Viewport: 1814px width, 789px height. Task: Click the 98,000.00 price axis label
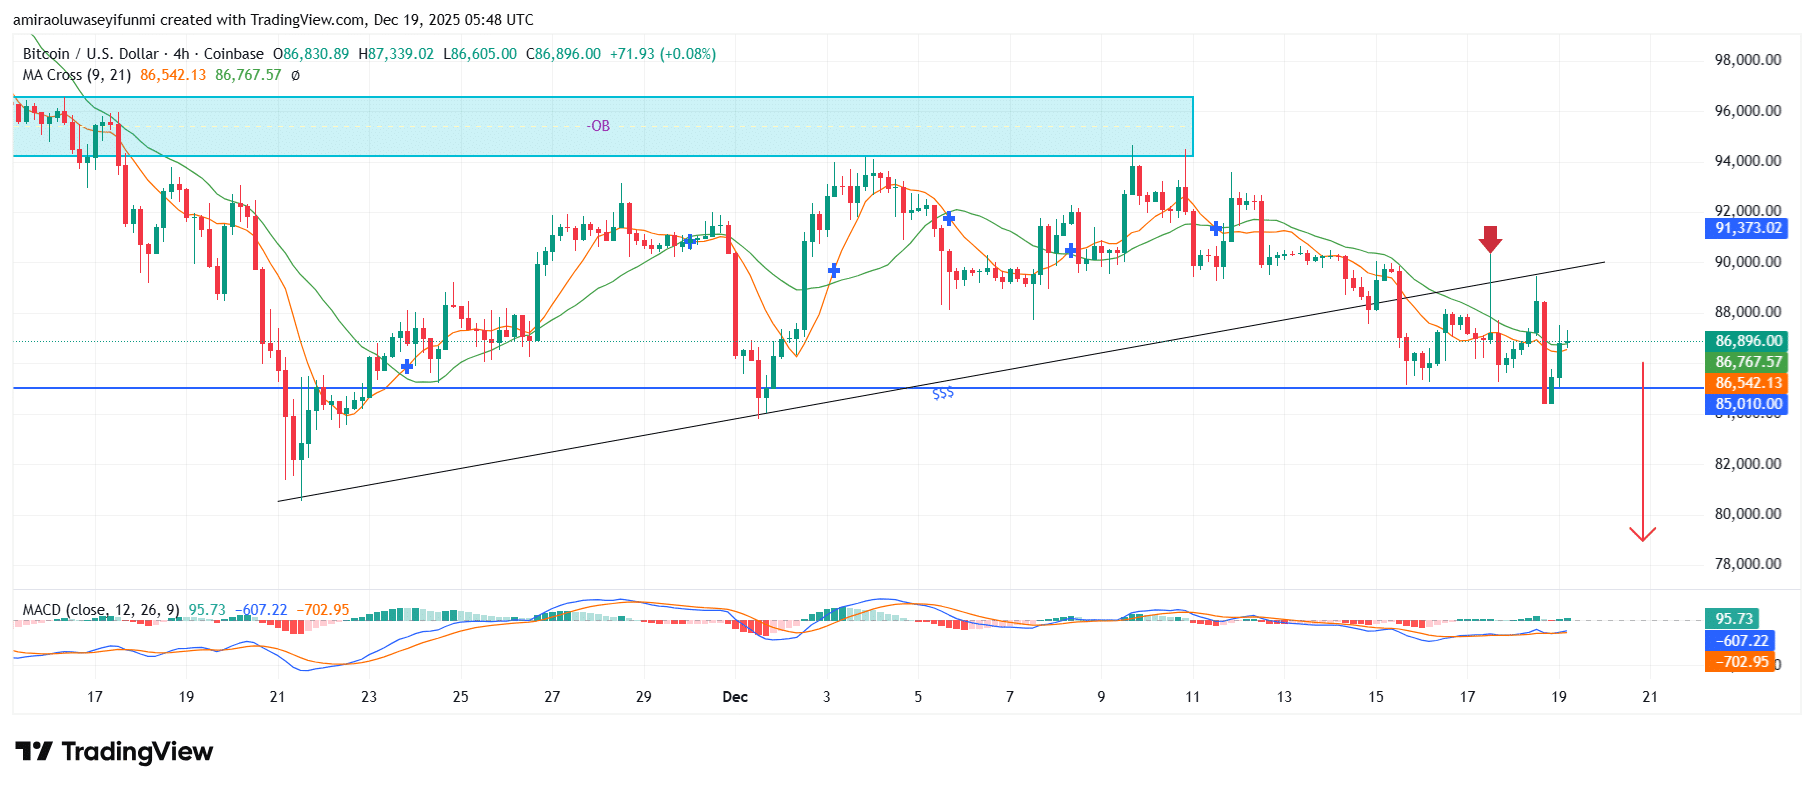[x=1748, y=60]
